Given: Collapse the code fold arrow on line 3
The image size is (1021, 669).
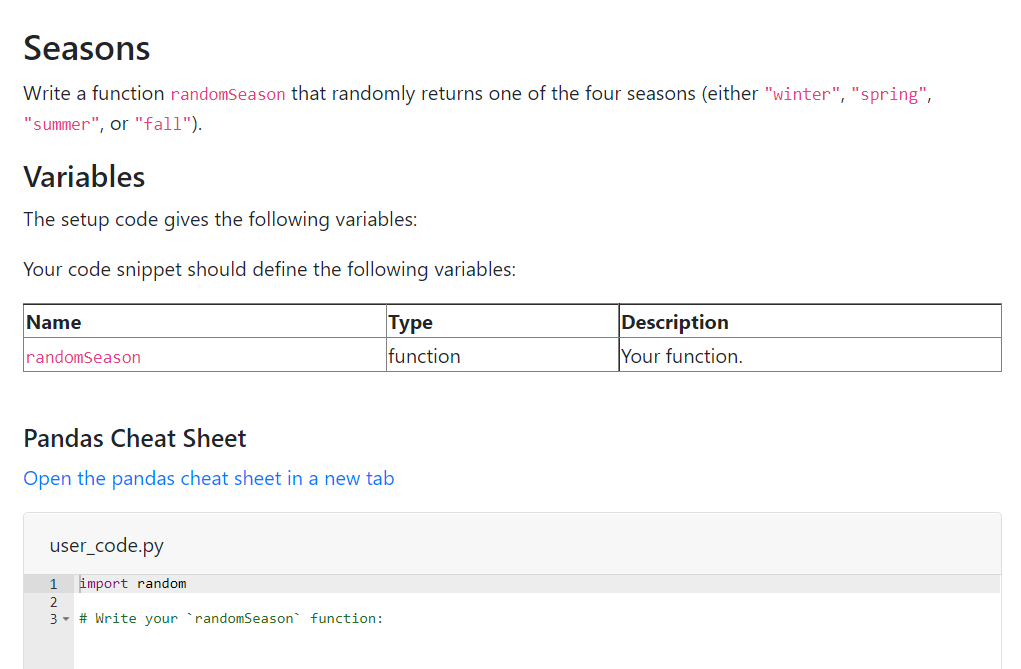Looking at the screenshot, I should 66,619.
